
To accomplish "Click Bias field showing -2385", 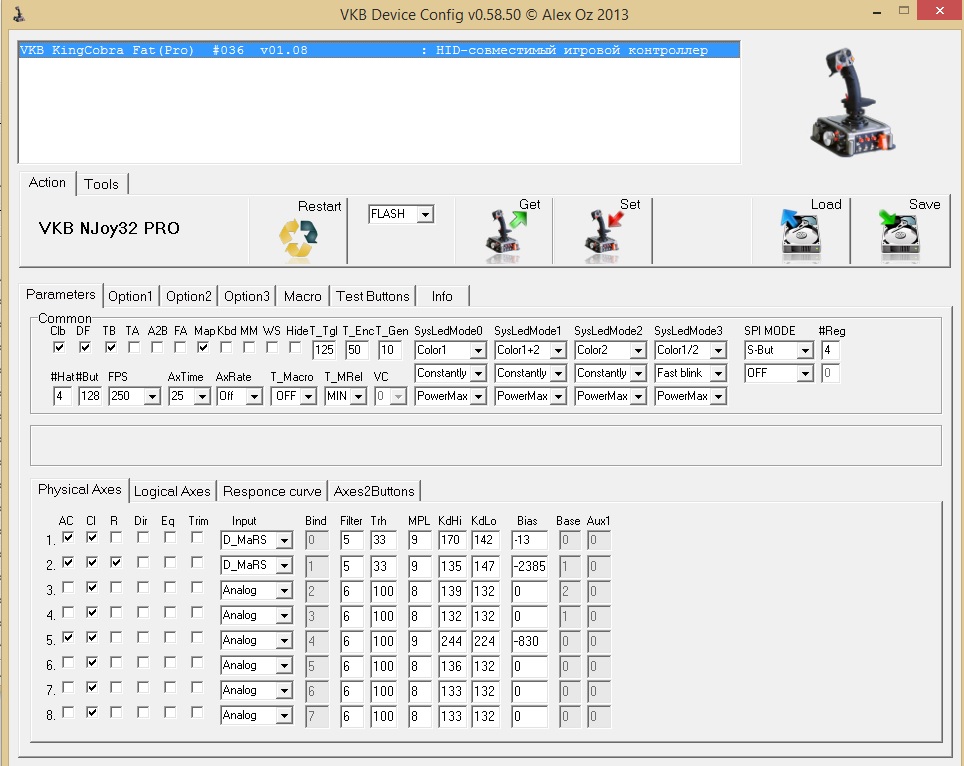I will click(529, 566).
